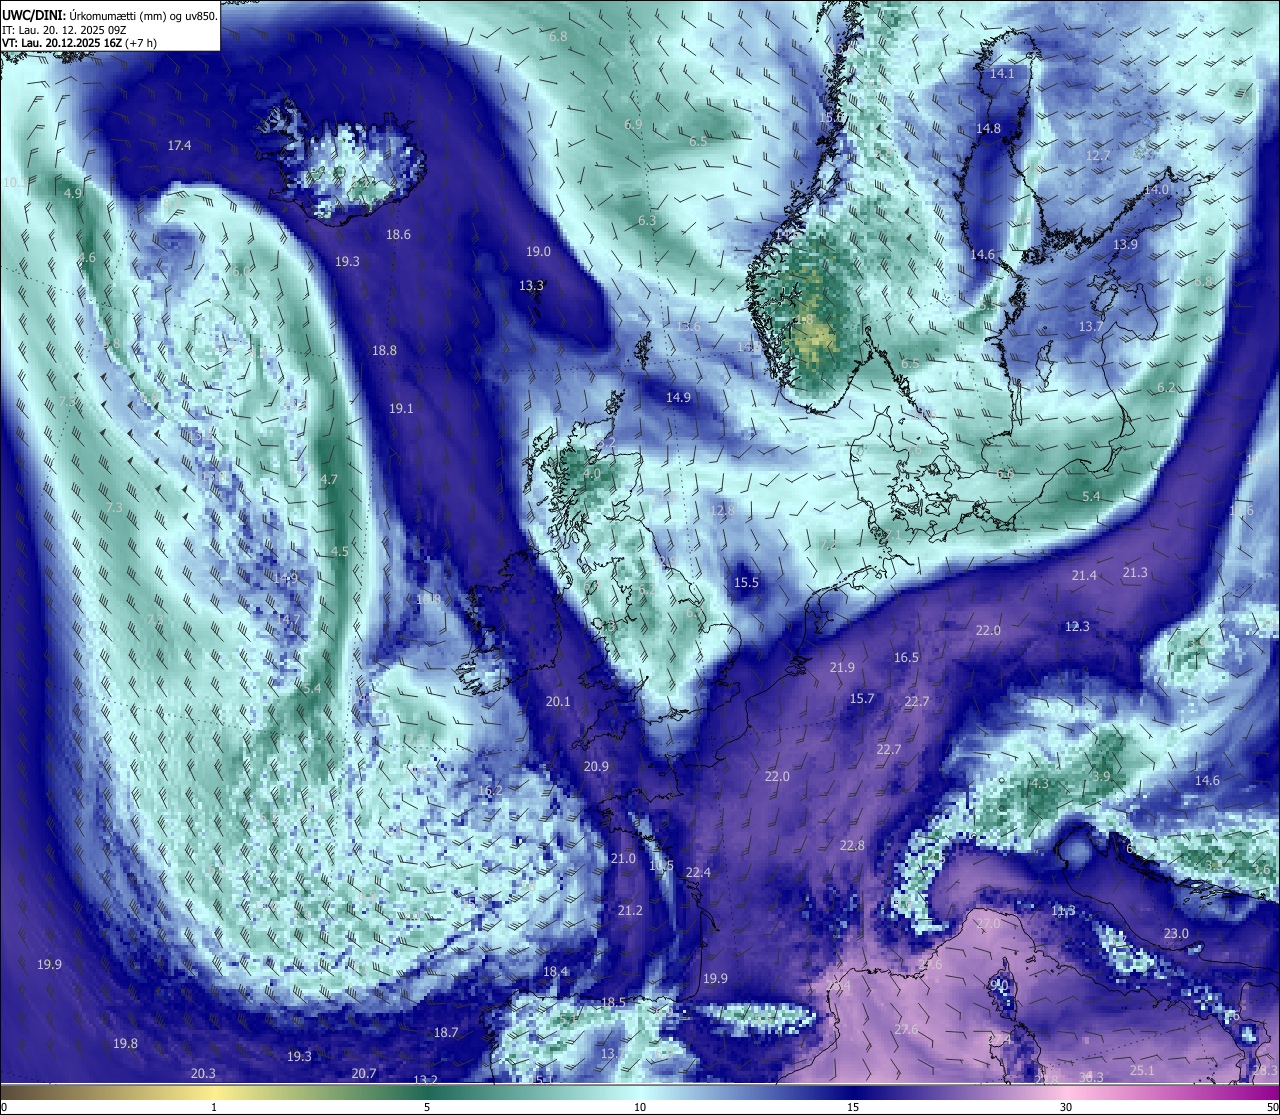Pick the 13.3 value label
The image size is (1280, 1115).
(531, 286)
